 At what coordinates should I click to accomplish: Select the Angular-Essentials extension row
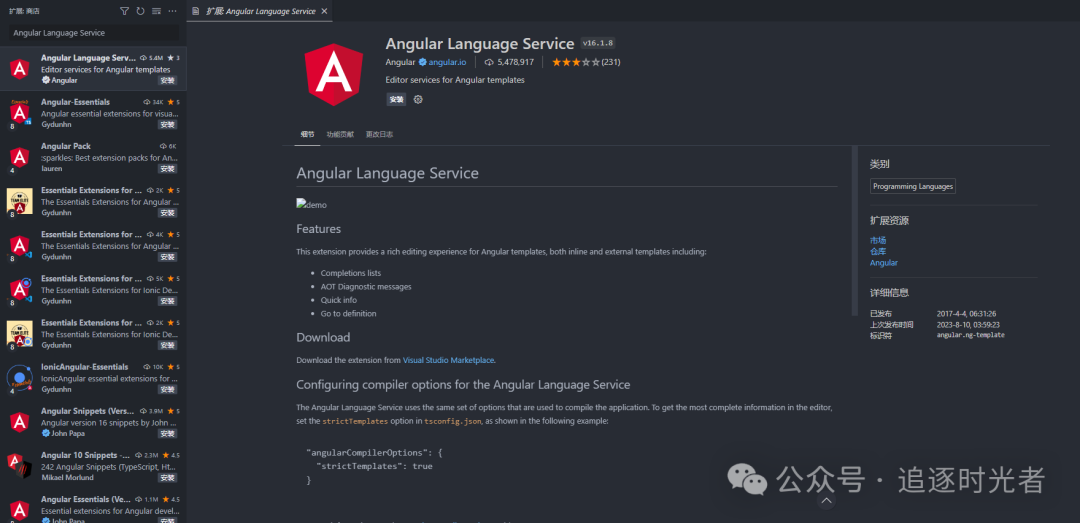pyautogui.click(x=93, y=113)
